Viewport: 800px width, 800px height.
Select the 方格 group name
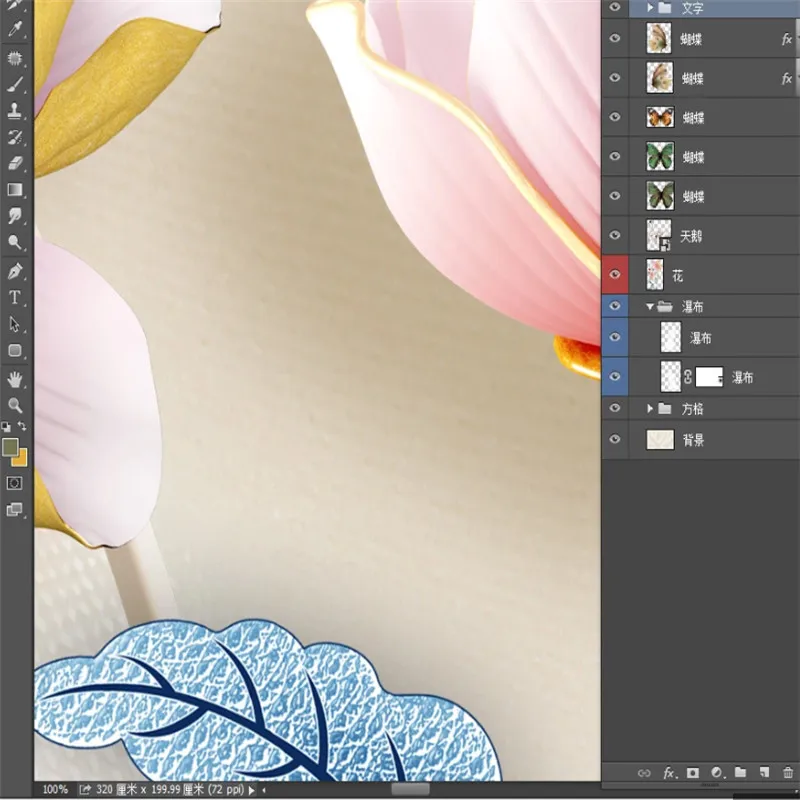click(692, 409)
